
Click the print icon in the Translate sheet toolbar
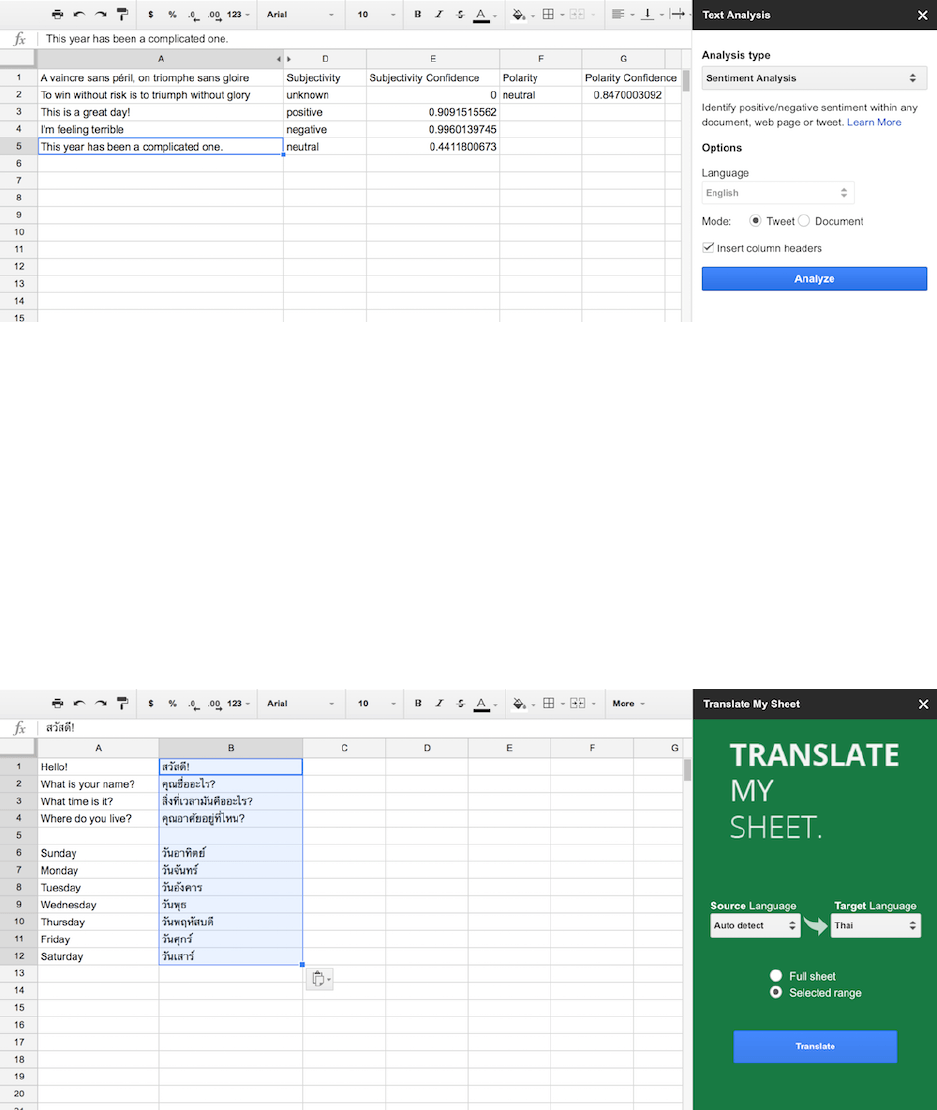(57, 703)
